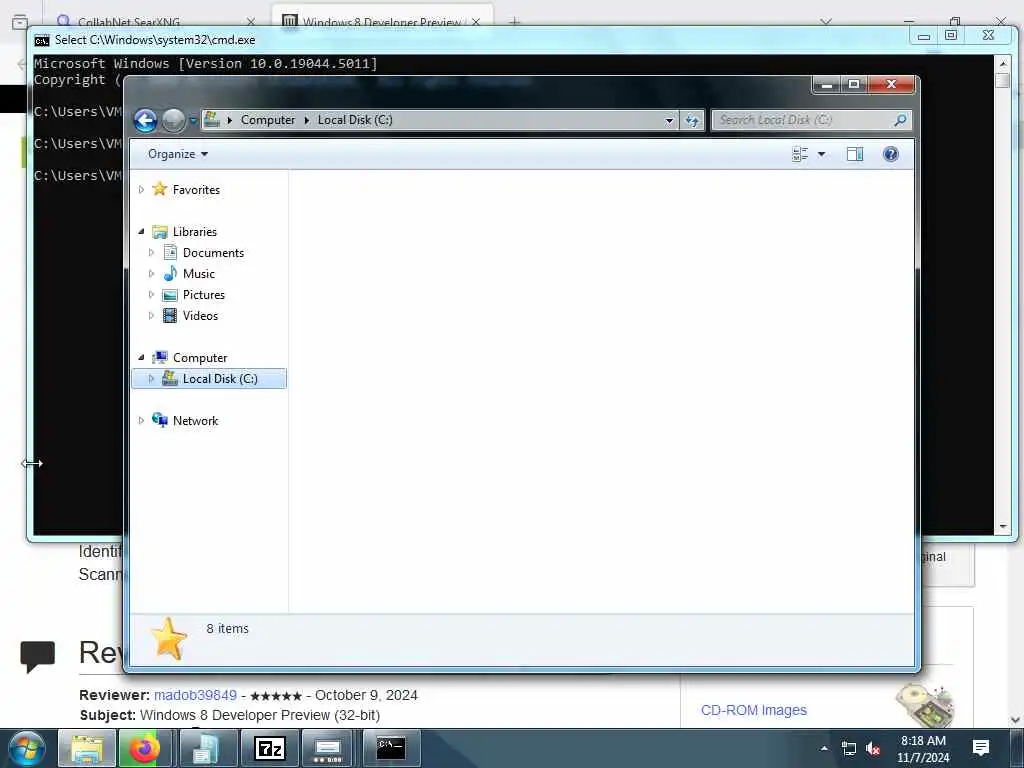Screen dimensions: 1024x768
Task: Switch to the cmd taskbar button
Action: pyautogui.click(x=391, y=748)
